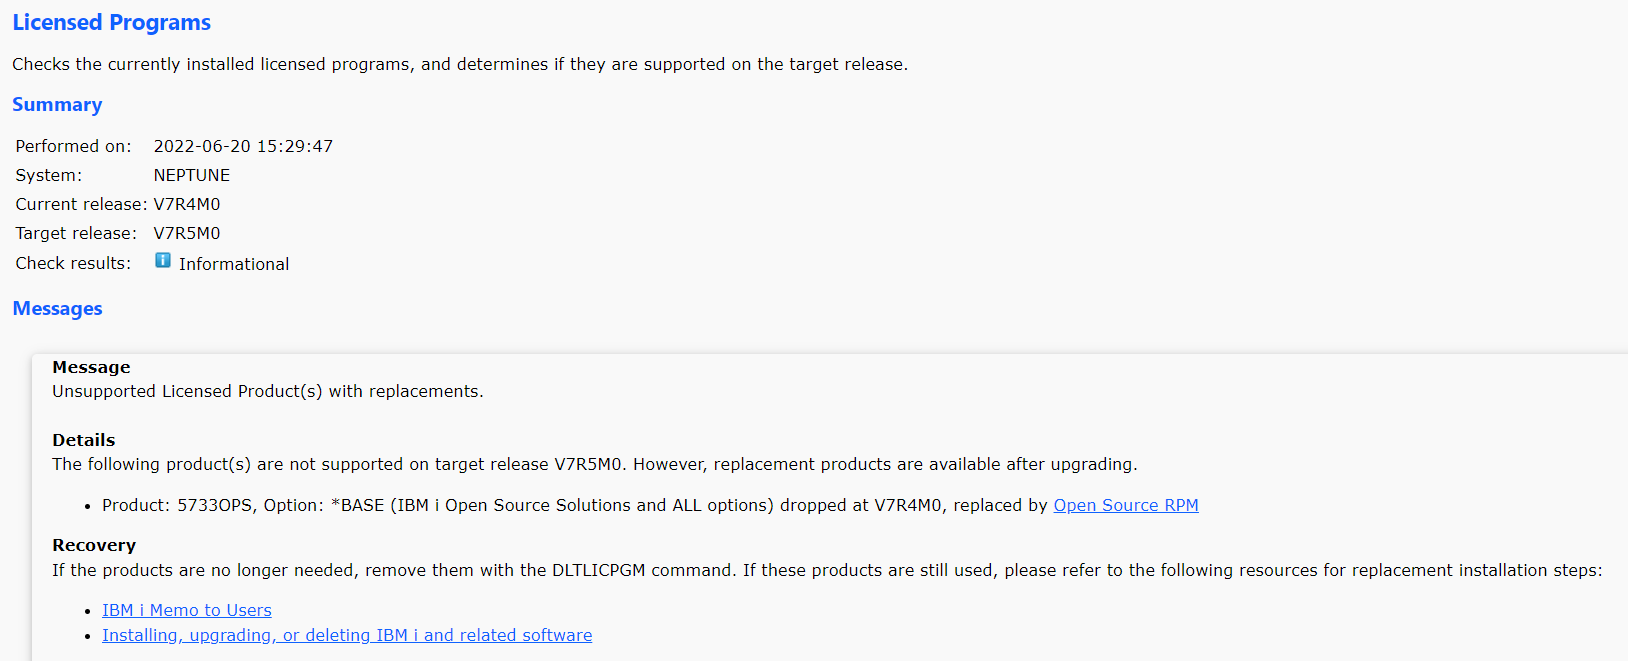
Task: Open the Open Source RPM link
Action: [1126, 505]
